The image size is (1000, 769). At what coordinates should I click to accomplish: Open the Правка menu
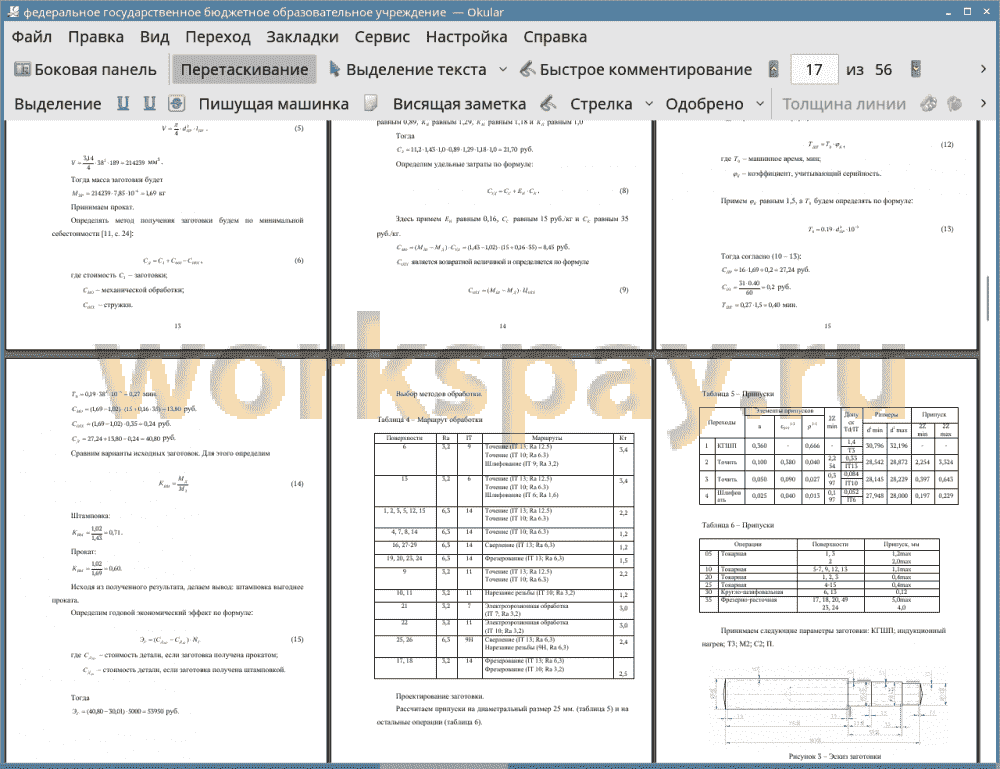pos(96,37)
